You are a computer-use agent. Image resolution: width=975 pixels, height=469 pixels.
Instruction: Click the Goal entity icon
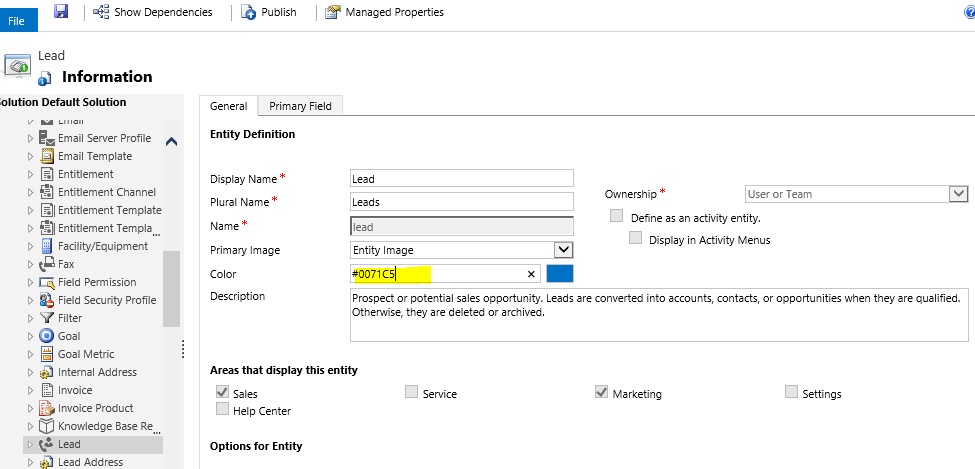coord(46,336)
